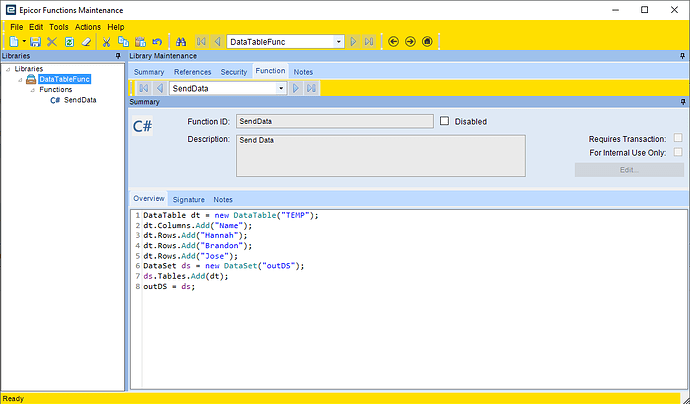Viewport: 690px width, 404px height.
Task: Click the New document toolbar icon
Action: tap(14, 42)
